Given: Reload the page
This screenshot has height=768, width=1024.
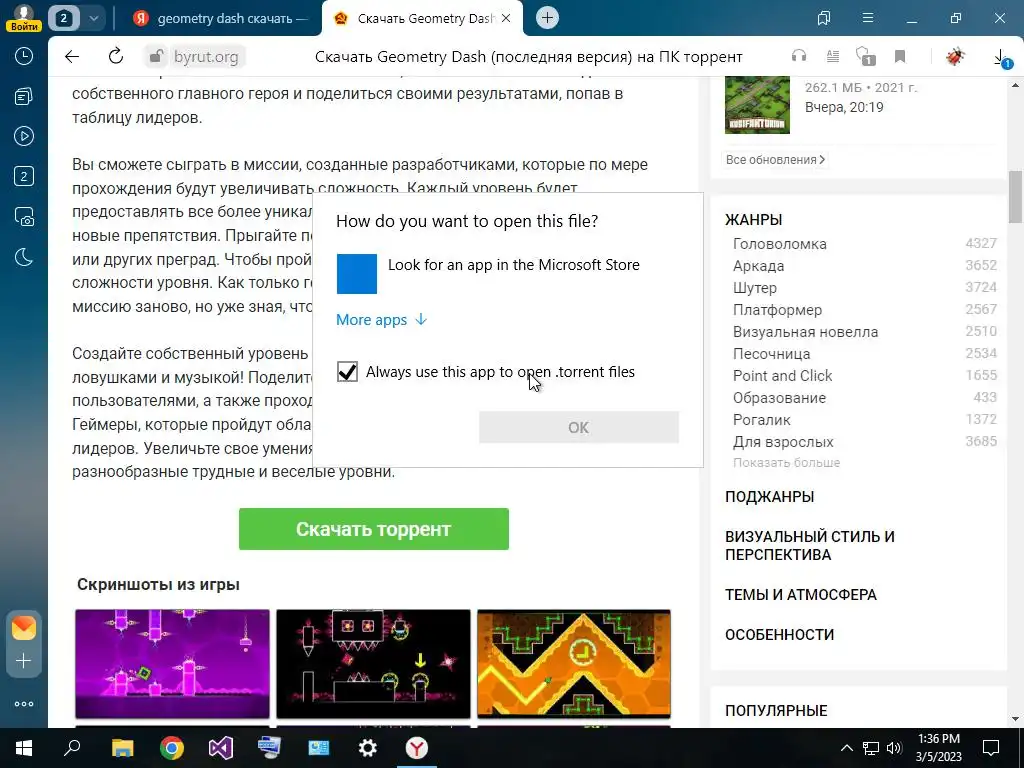Looking at the screenshot, I should pyautogui.click(x=116, y=57).
